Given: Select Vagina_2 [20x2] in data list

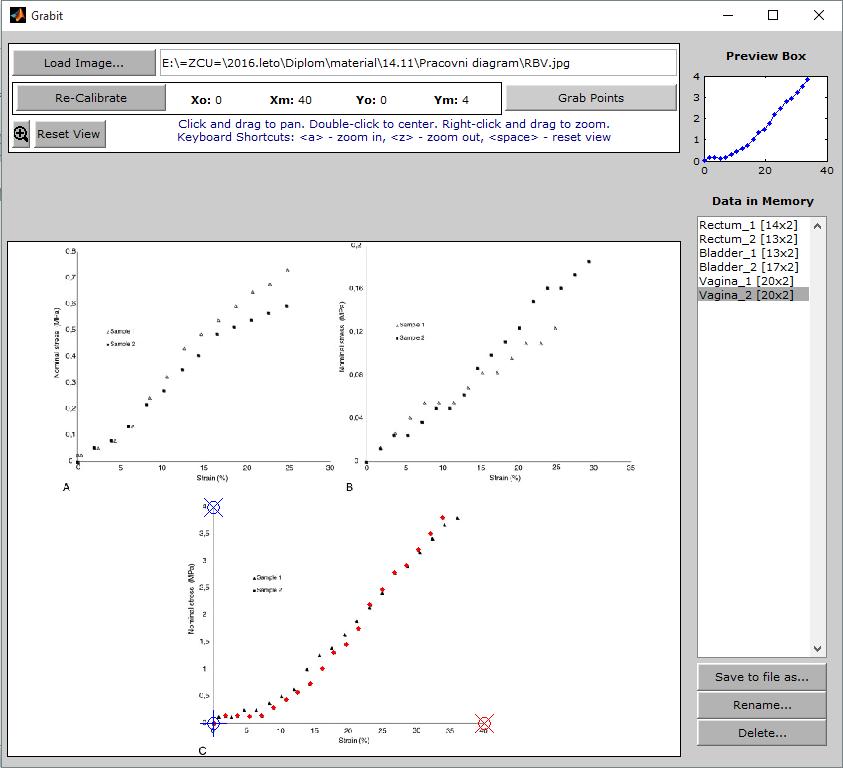Looking at the screenshot, I should coord(753,295).
